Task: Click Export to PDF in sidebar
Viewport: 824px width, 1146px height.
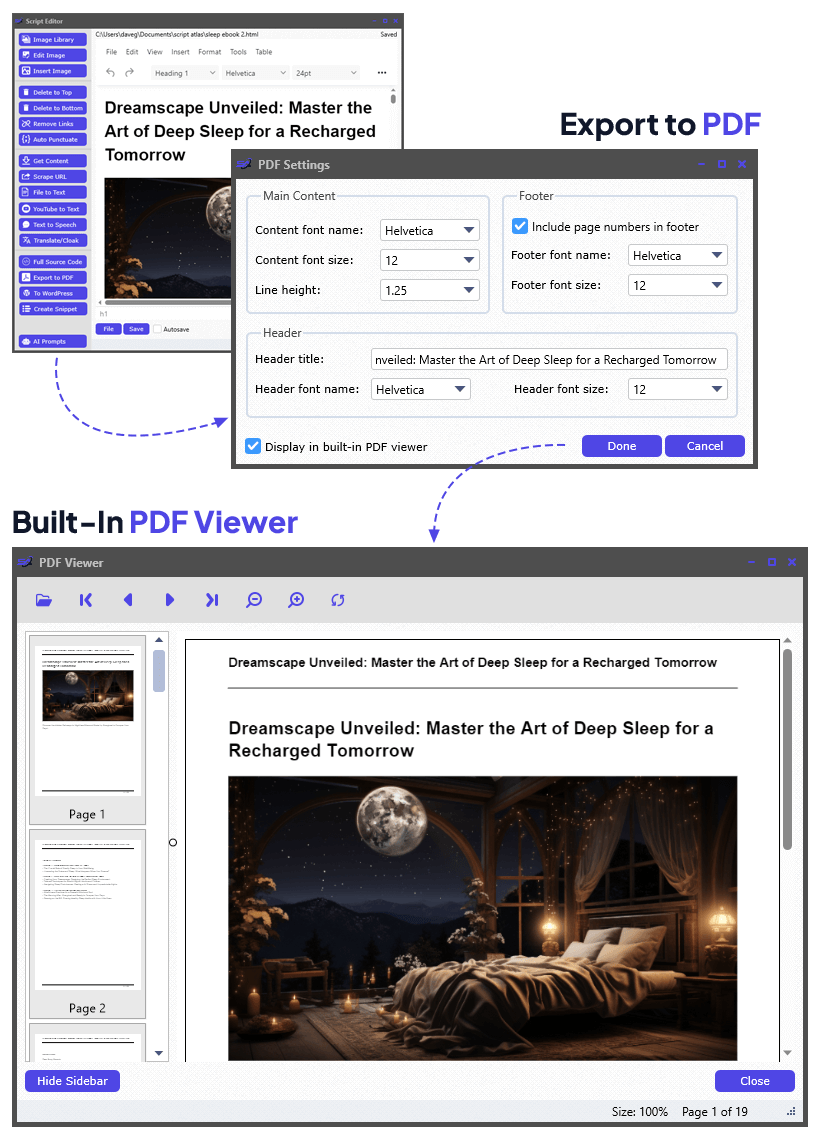Action: click(x=53, y=278)
